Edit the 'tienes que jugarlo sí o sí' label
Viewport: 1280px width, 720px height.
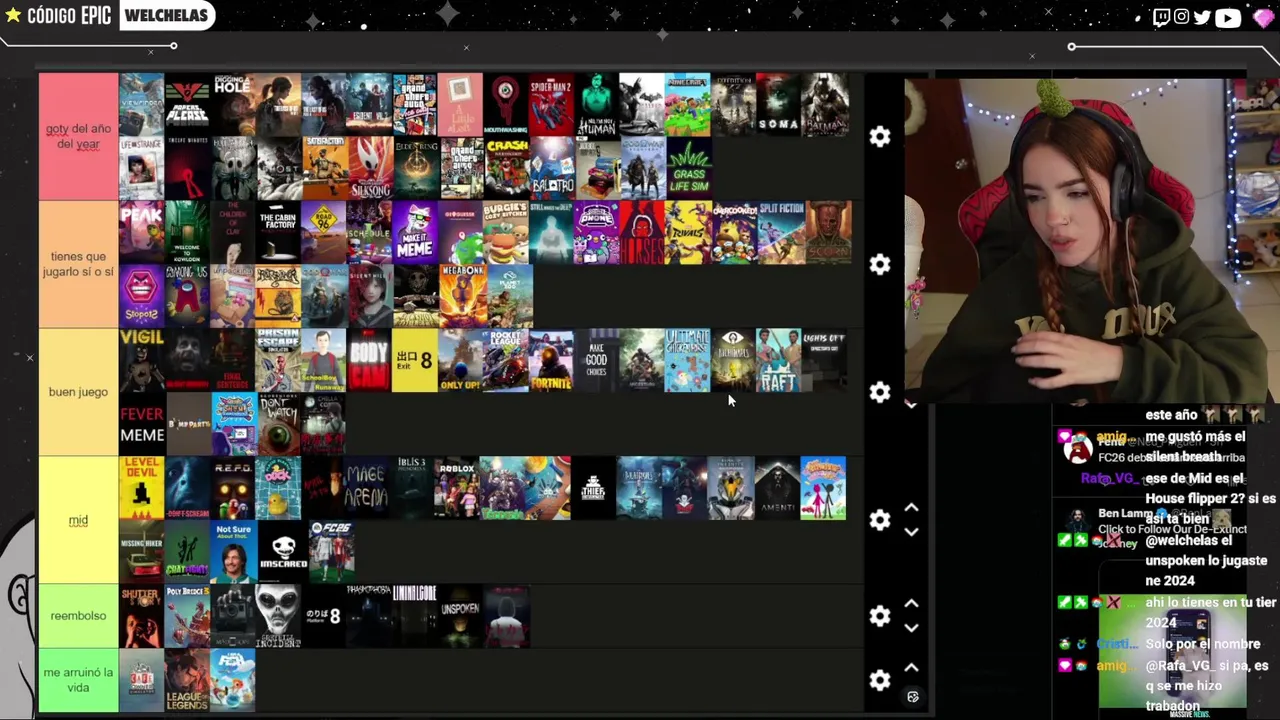pos(78,264)
